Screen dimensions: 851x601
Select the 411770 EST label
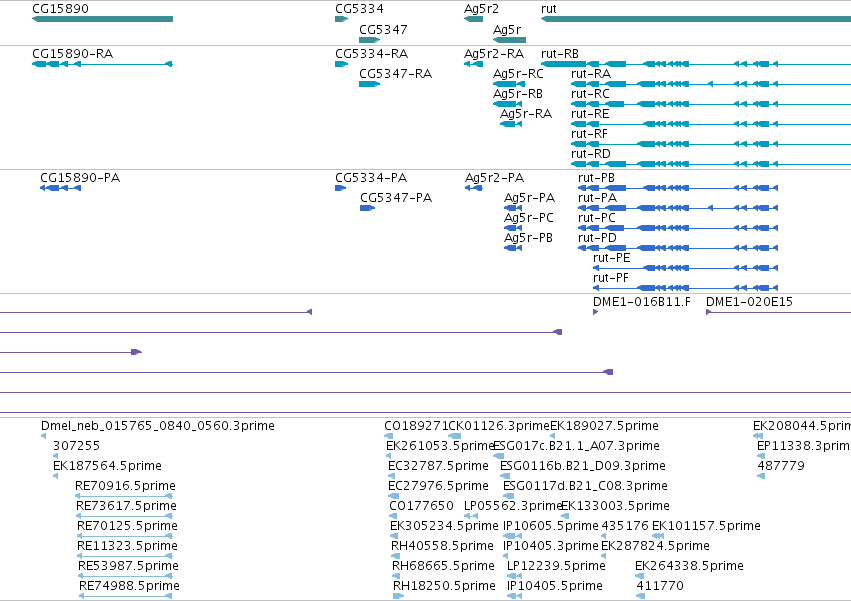pyautogui.click(x=660, y=587)
